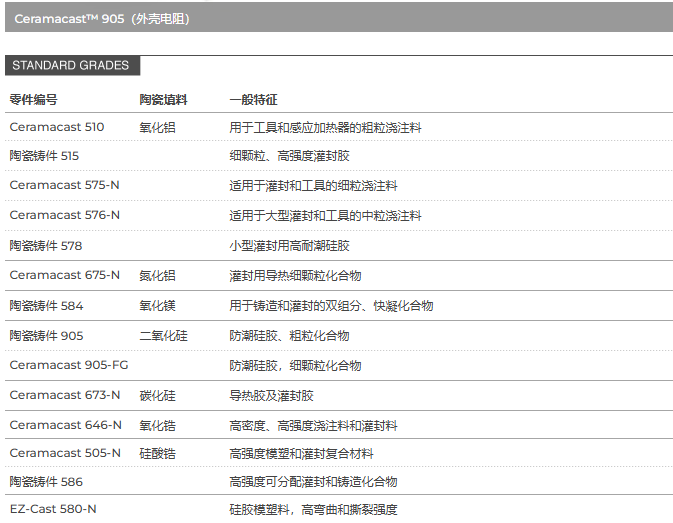Image resolution: width=673 pixels, height=523 pixels.
Task: Click the 陶瓷填料 column header
Action: point(163,100)
